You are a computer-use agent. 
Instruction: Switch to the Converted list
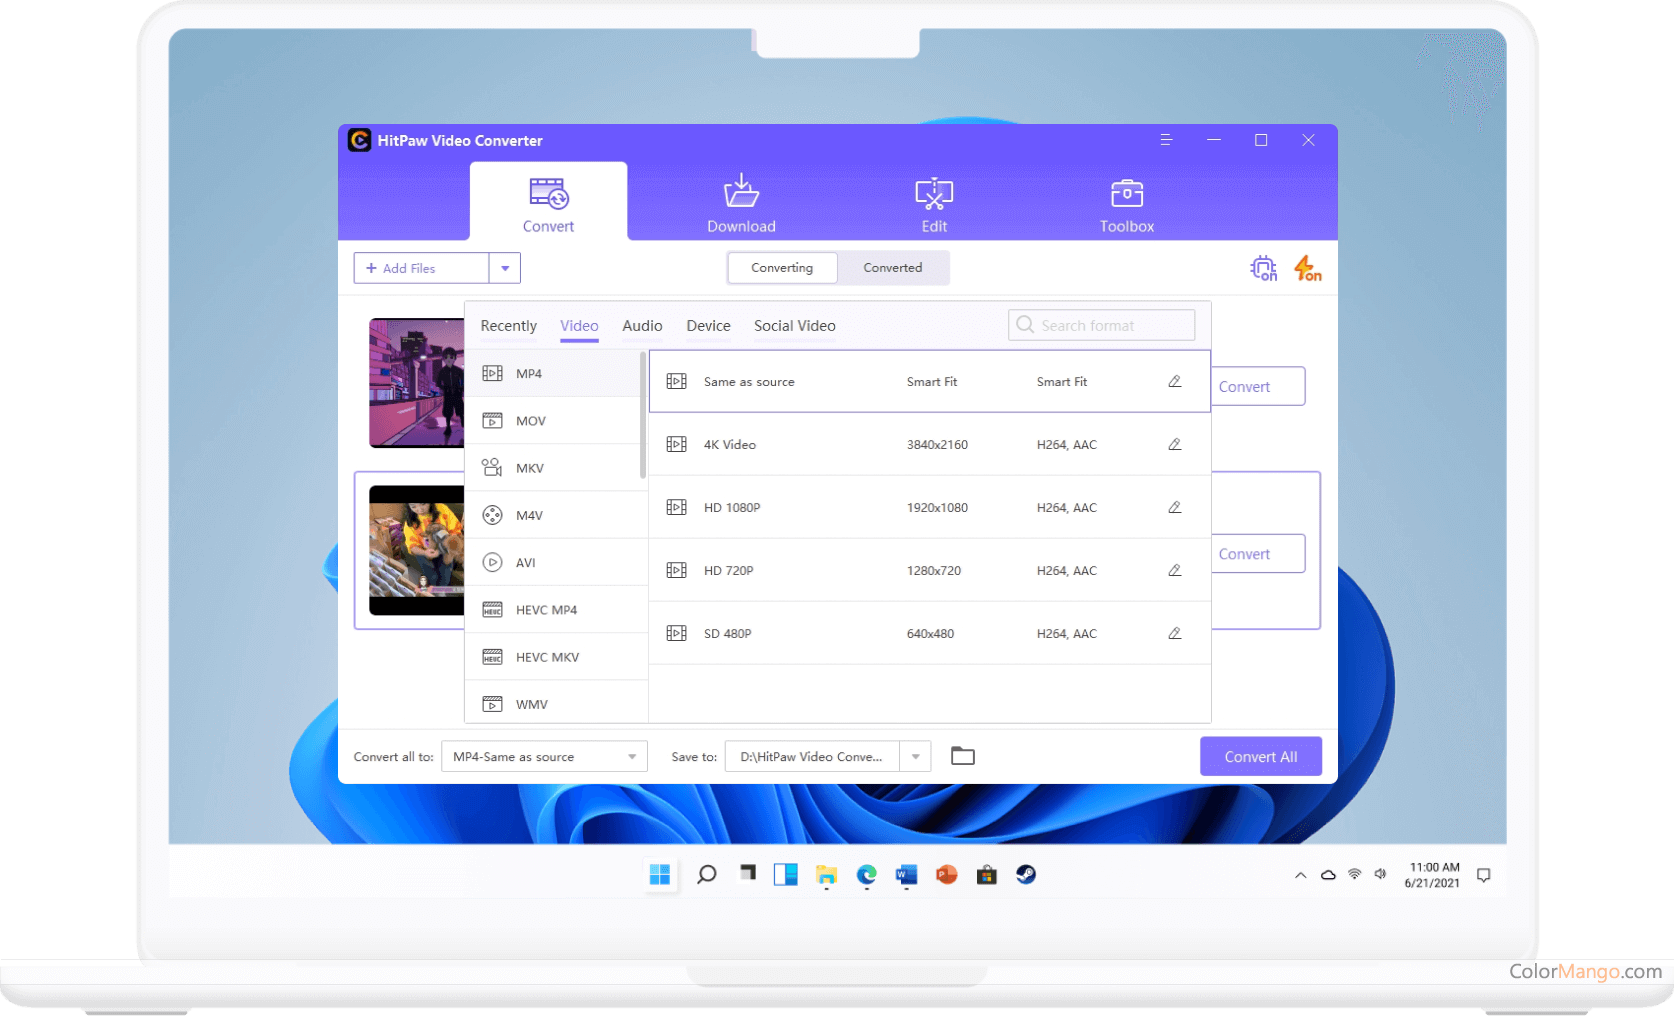pyautogui.click(x=892, y=268)
